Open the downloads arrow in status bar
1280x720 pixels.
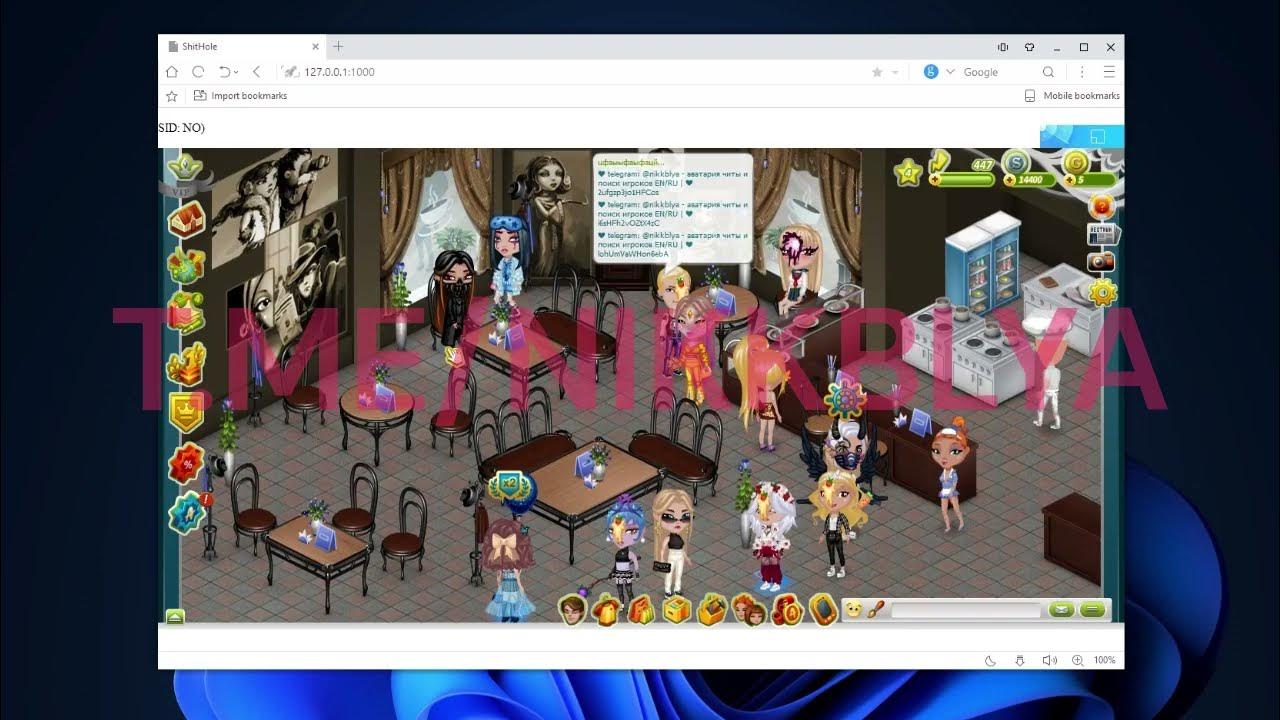(x=1020, y=660)
